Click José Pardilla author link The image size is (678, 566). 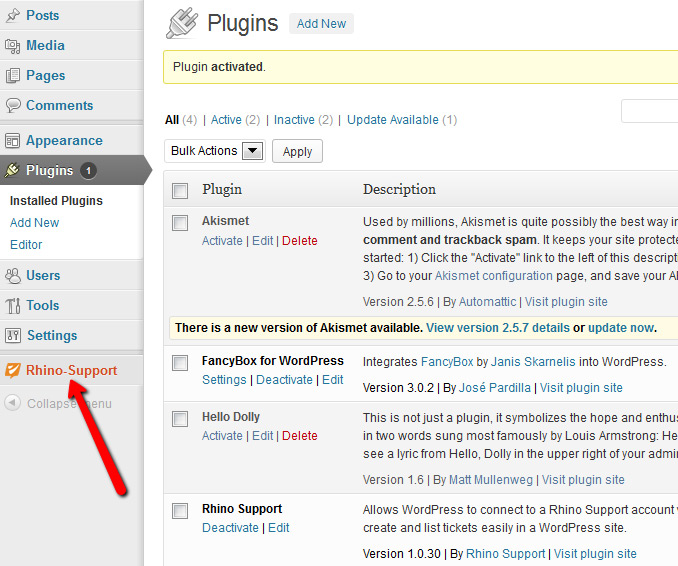495,387
